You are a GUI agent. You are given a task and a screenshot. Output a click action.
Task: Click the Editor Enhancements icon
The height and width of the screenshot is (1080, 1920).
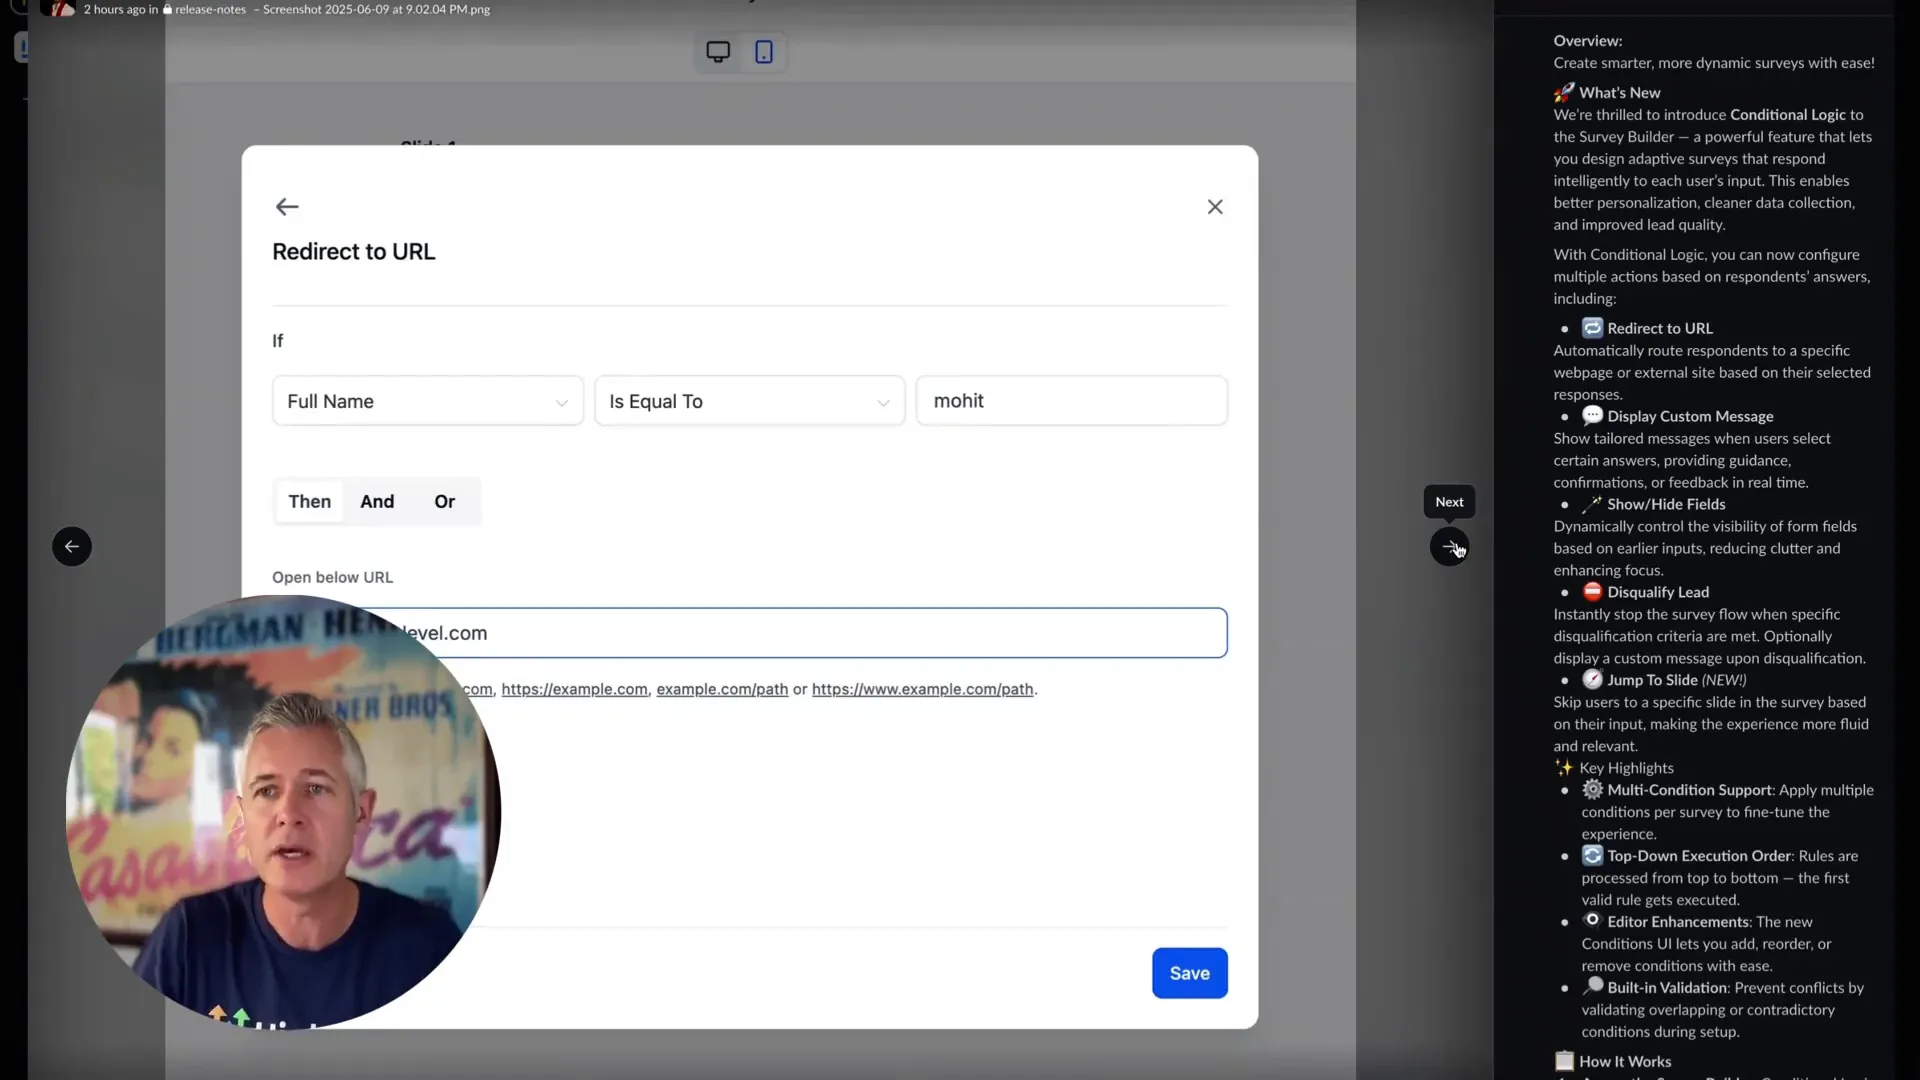pyautogui.click(x=1592, y=921)
